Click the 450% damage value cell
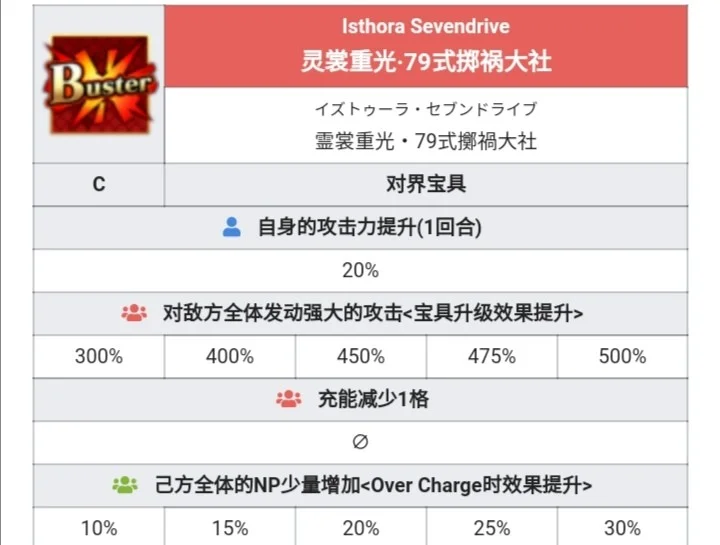The image size is (720, 545). tap(360, 357)
